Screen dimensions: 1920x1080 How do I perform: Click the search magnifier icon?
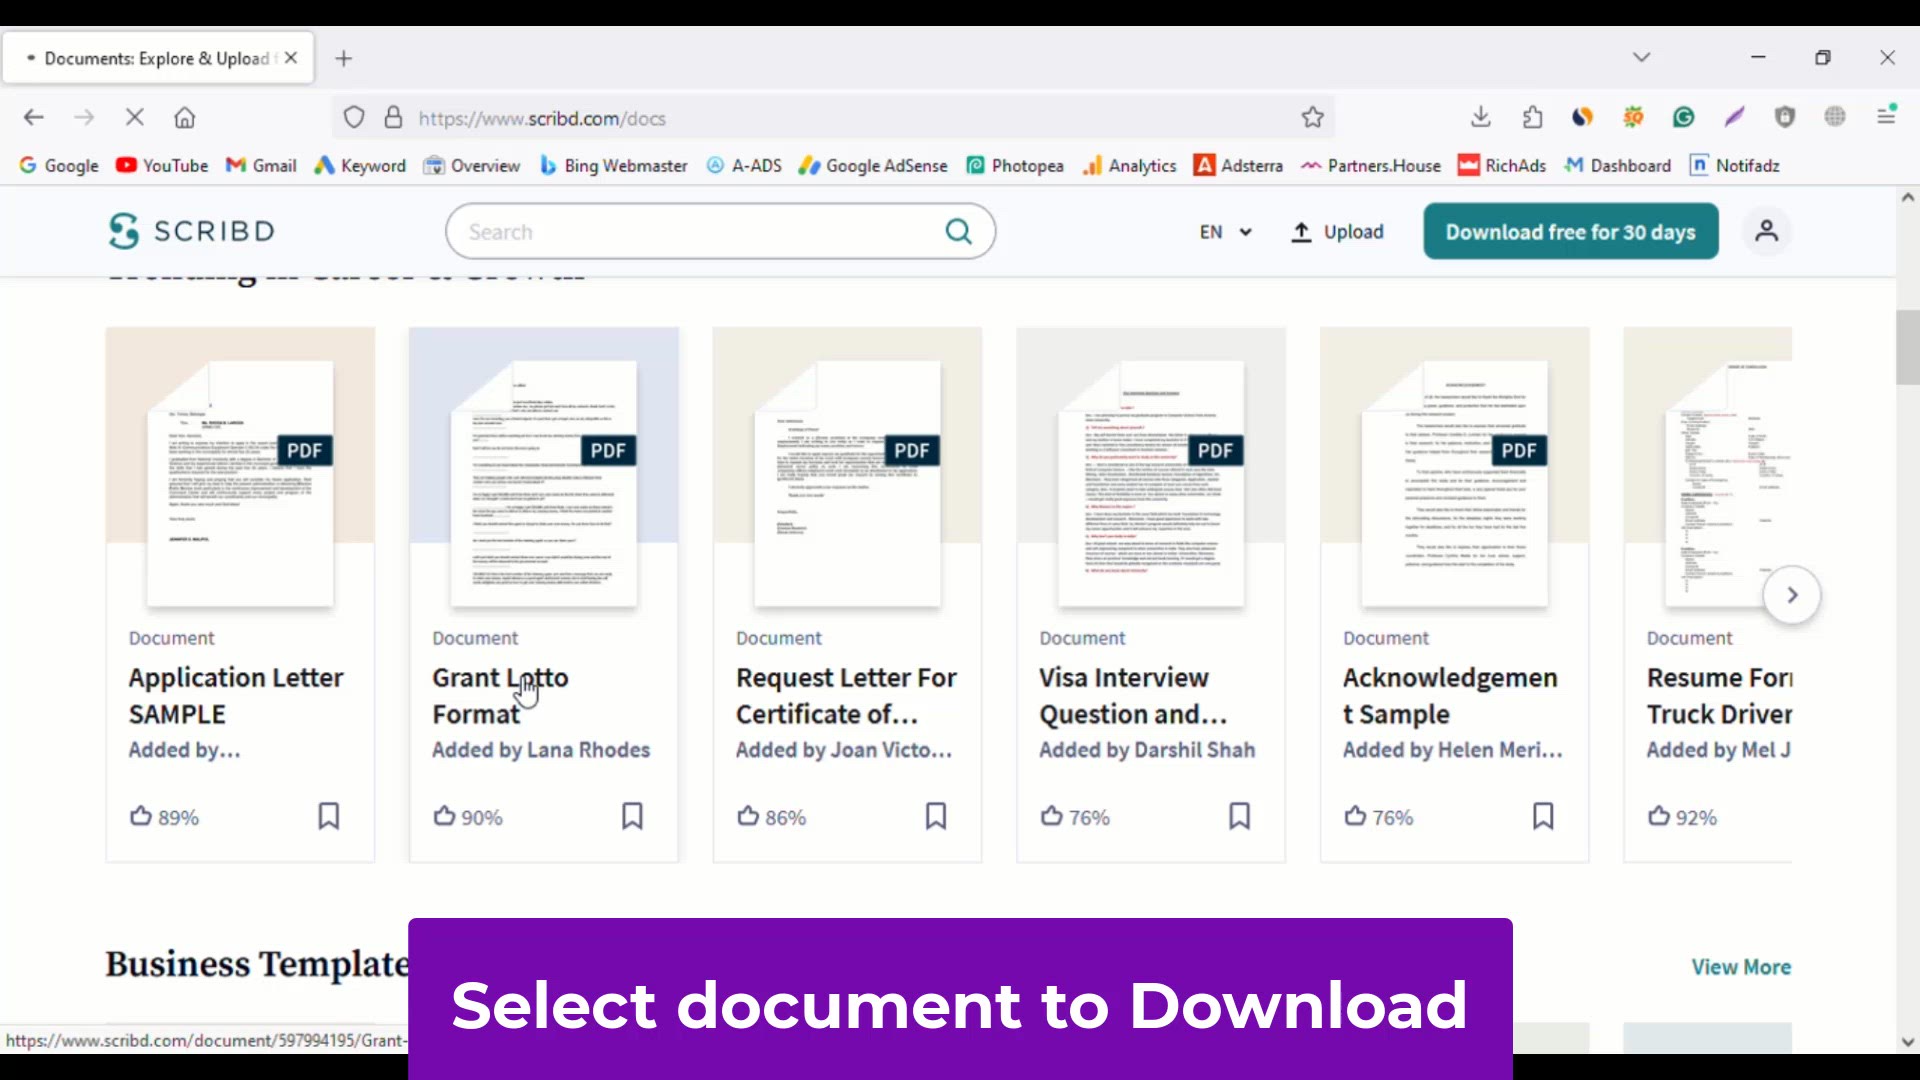click(x=958, y=232)
